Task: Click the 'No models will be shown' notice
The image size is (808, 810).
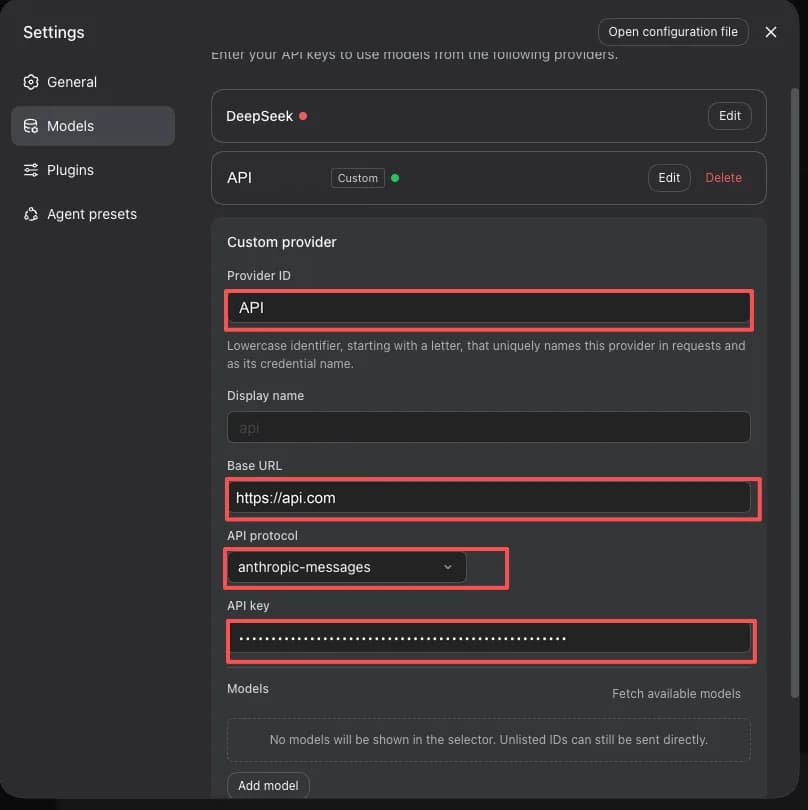Action: pyautogui.click(x=489, y=740)
